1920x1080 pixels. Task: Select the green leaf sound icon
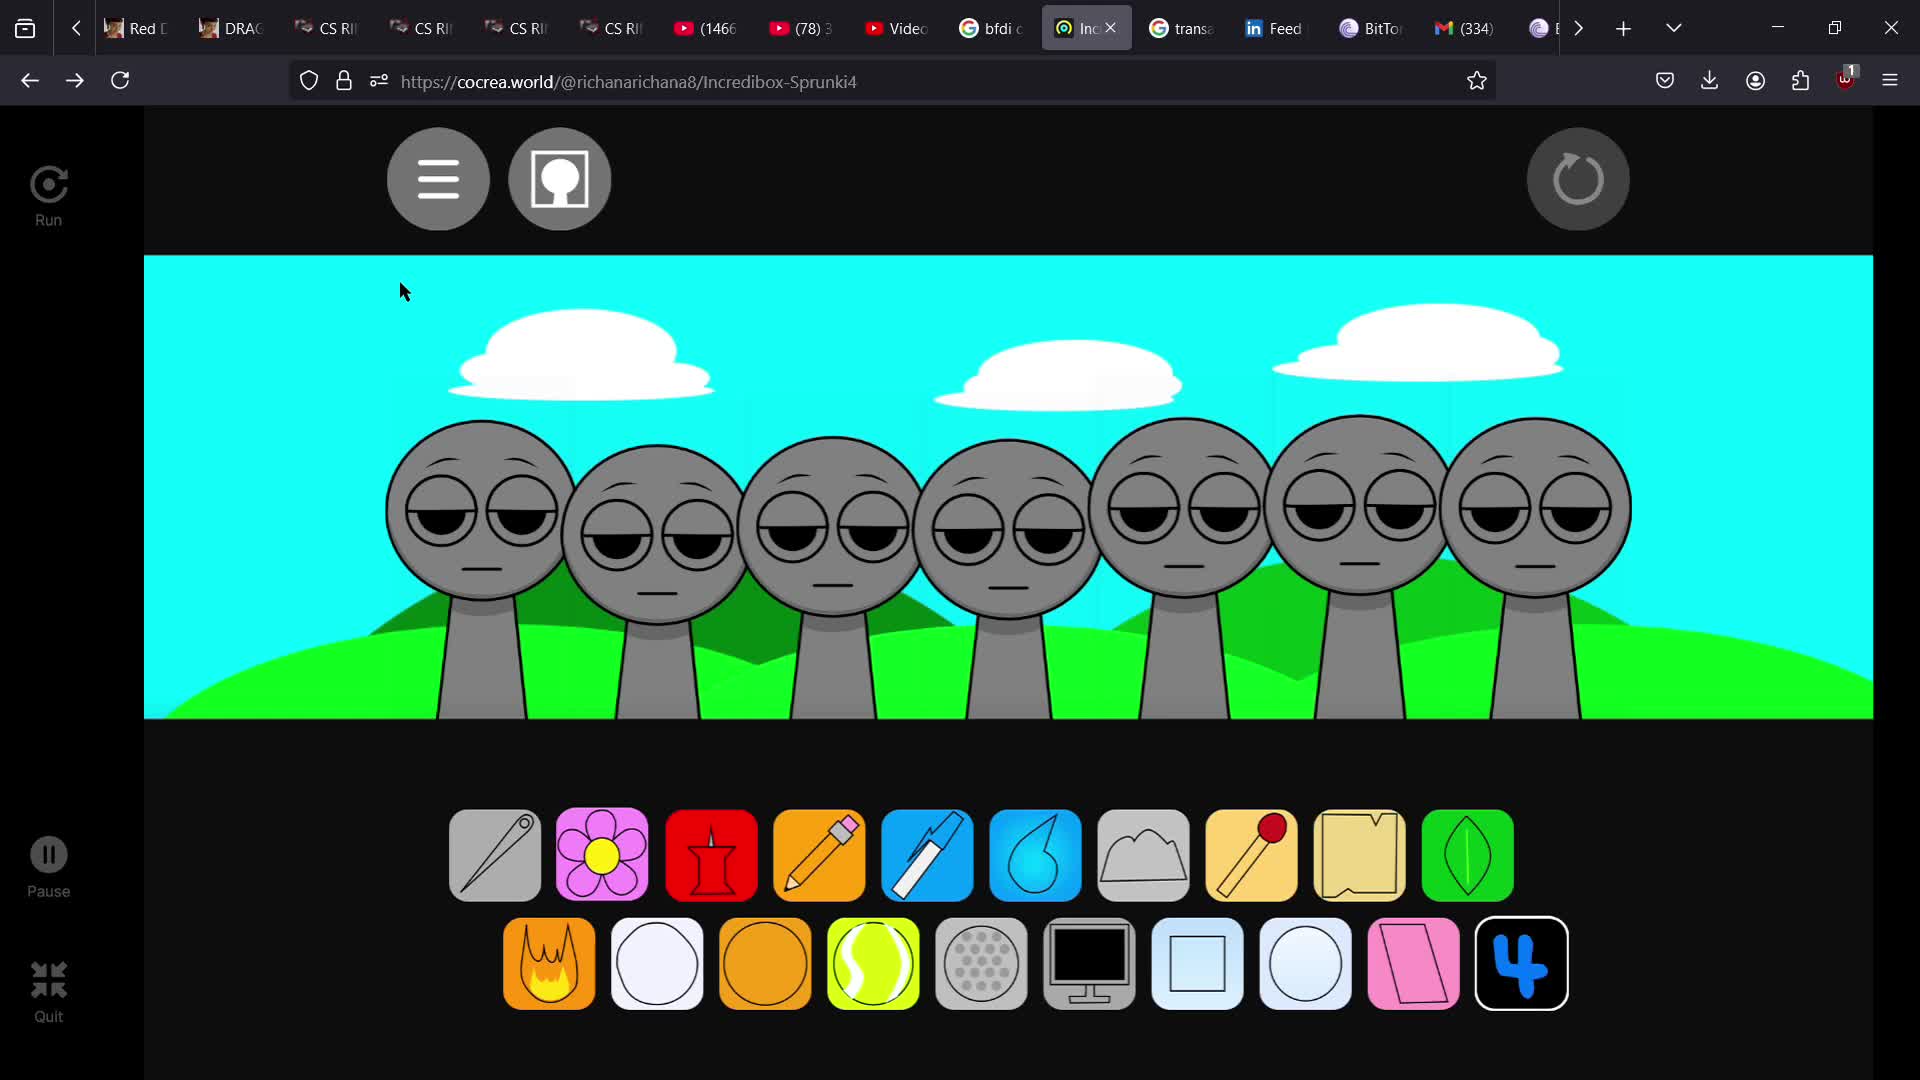1467,855
